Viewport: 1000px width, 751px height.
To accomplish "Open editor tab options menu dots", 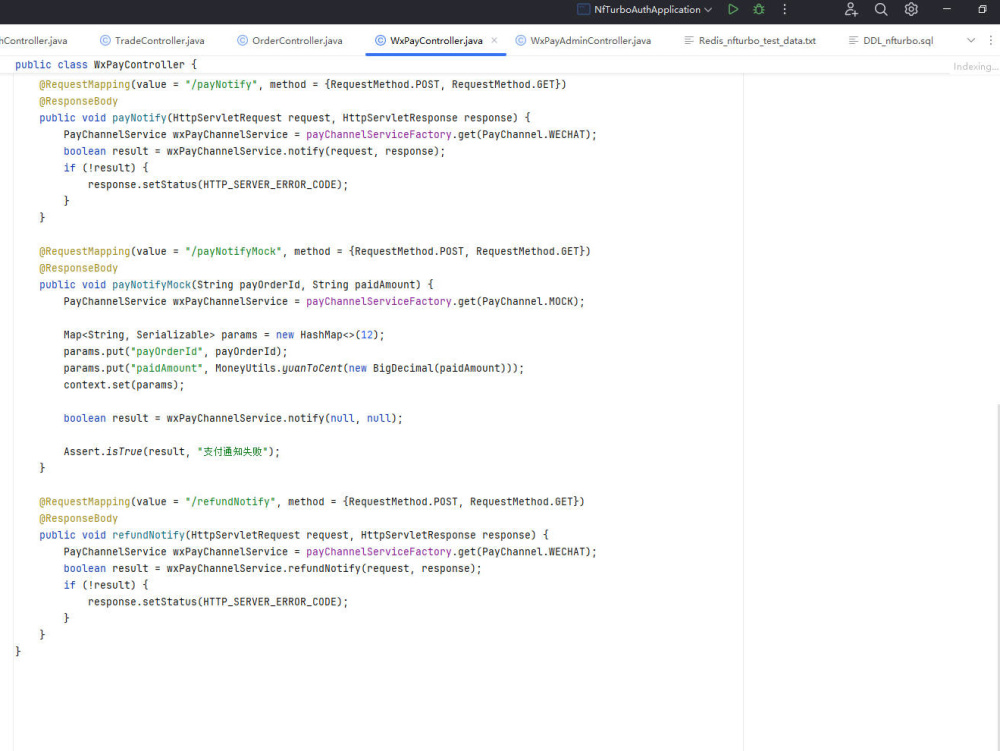I will point(990,40).
